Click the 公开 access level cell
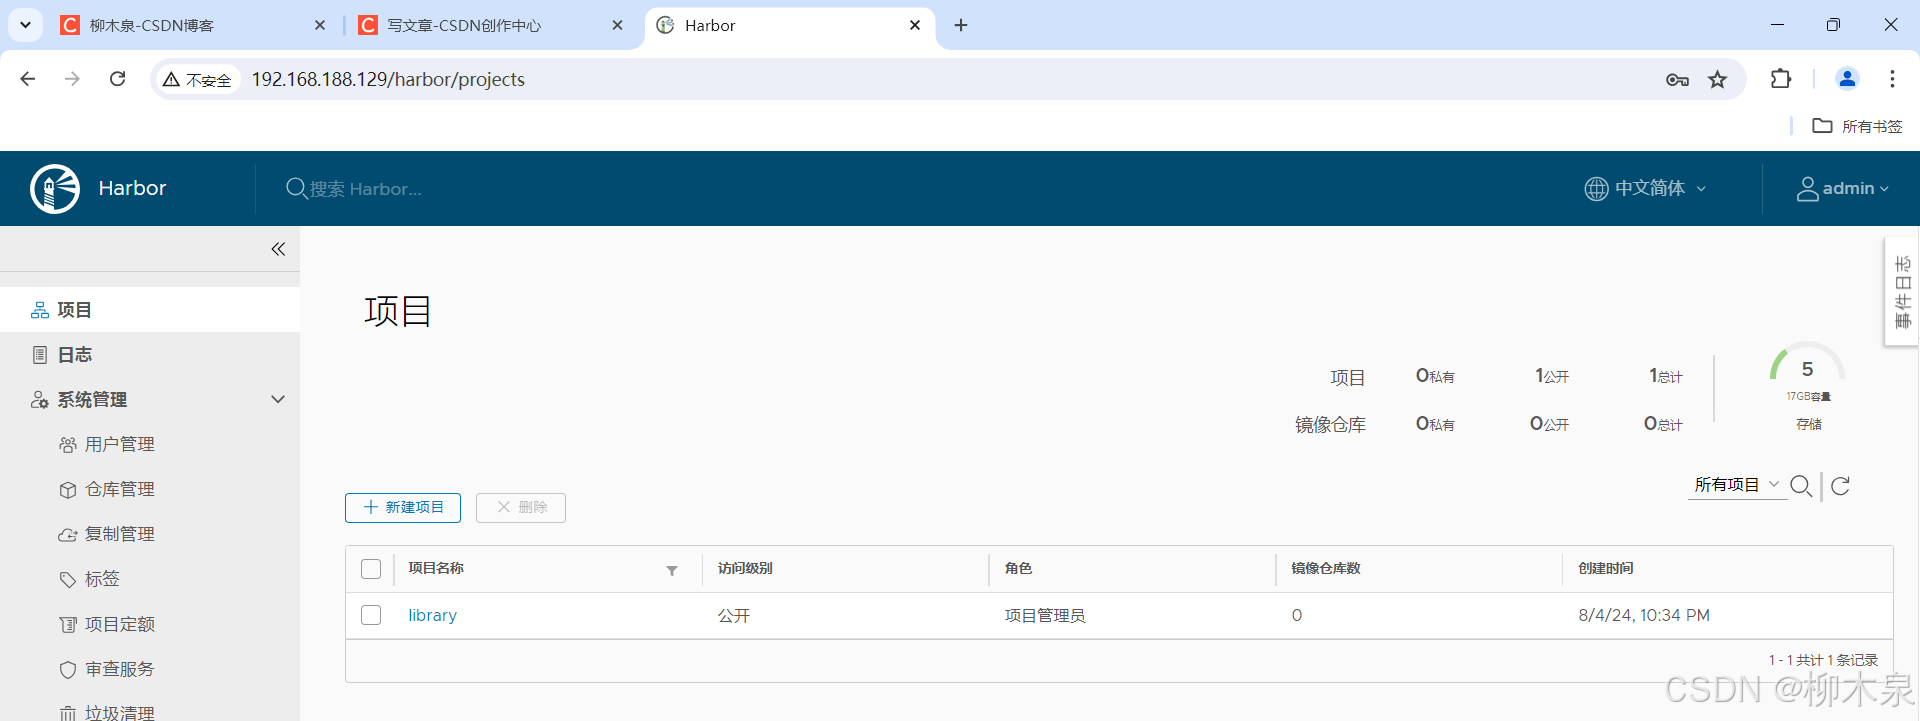Screen dimensions: 1920x721 point(733,616)
